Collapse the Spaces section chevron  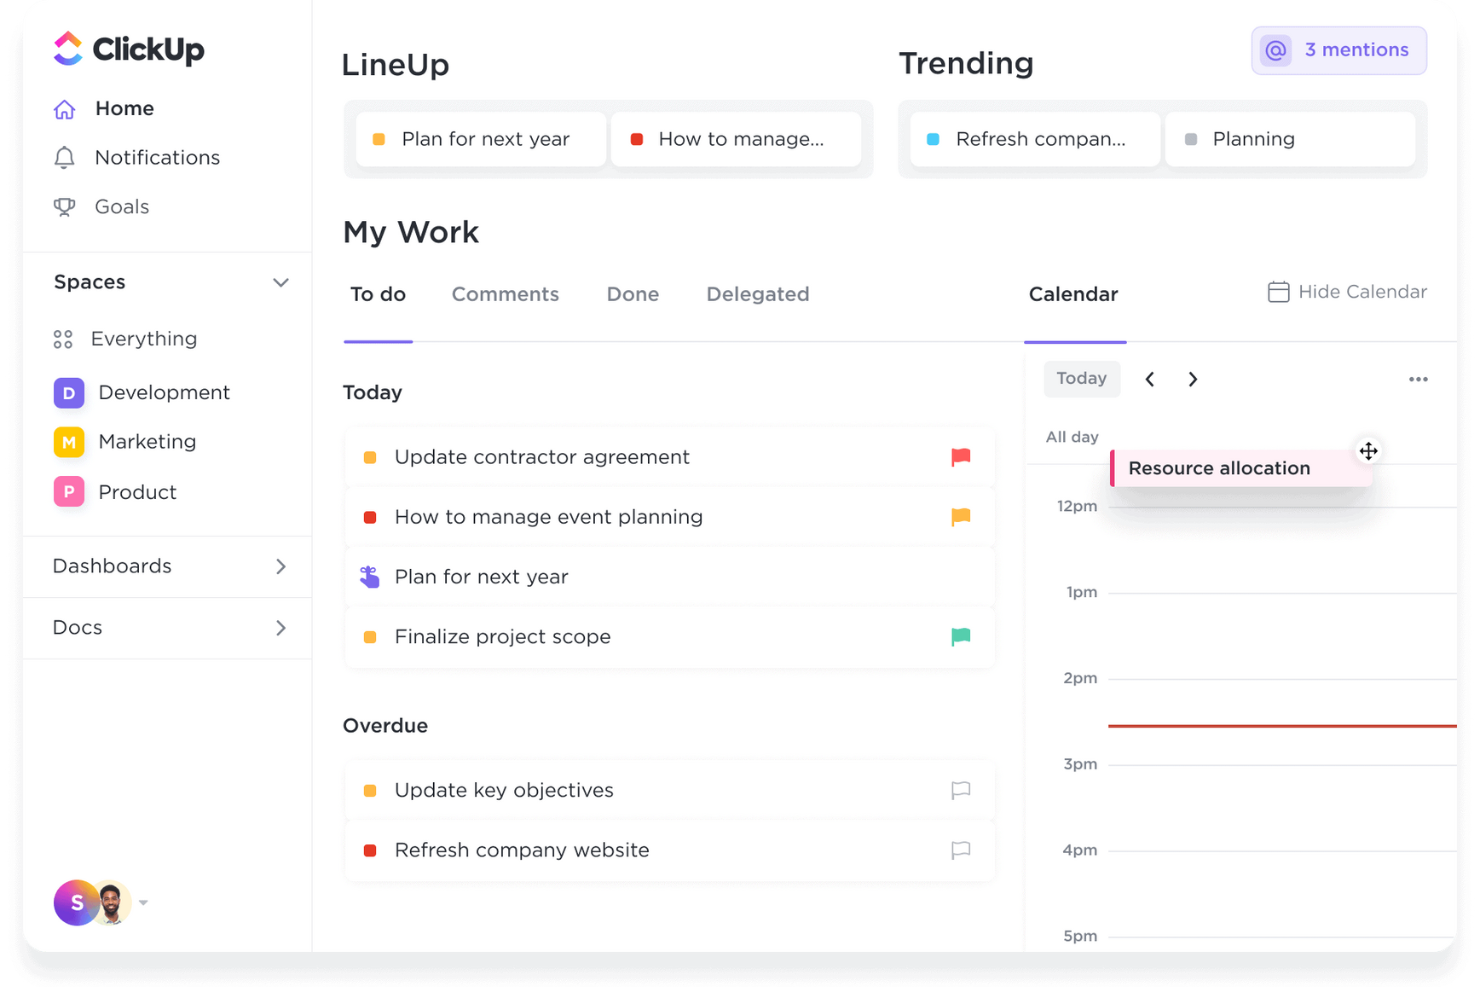[281, 283]
